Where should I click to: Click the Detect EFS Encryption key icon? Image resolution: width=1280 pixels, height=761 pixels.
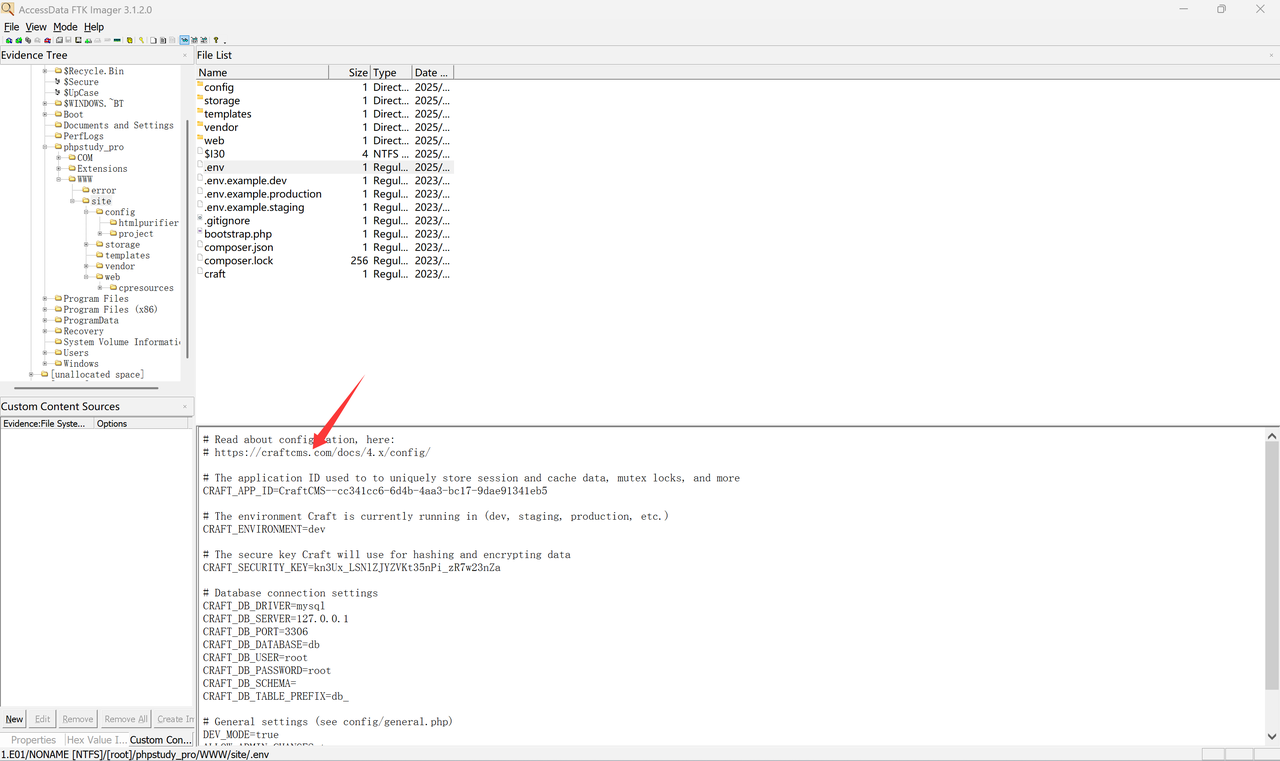point(141,41)
